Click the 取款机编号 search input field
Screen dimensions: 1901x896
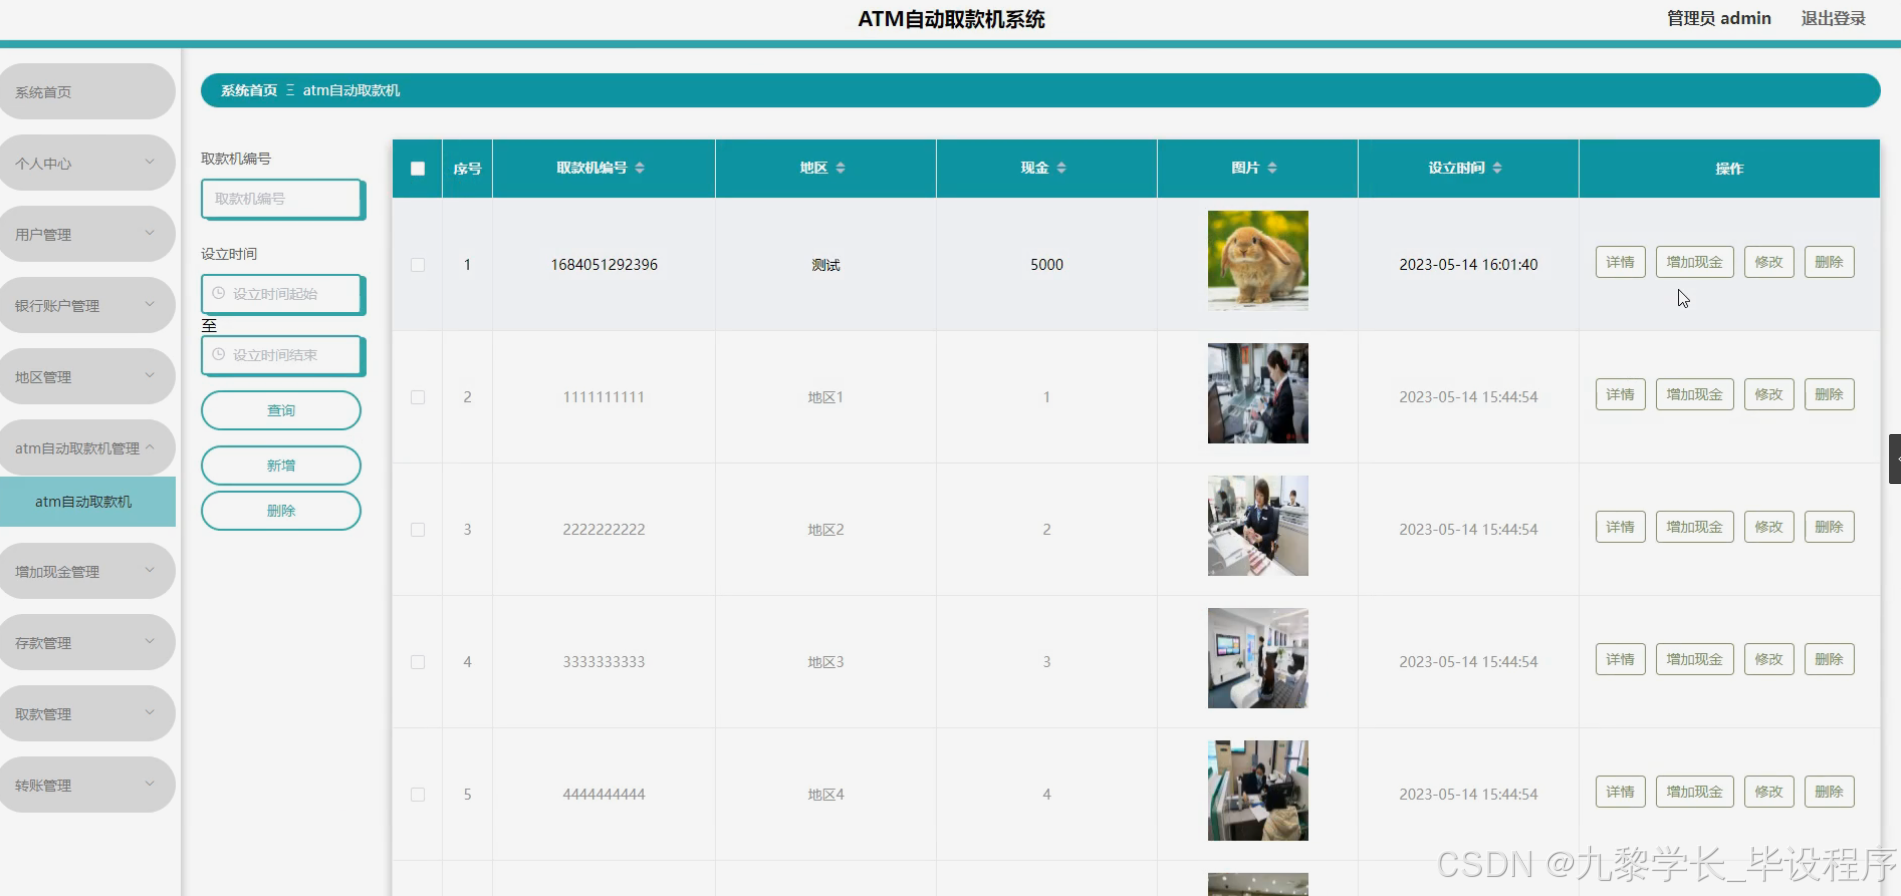pyautogui.click(x=283, y=199)
